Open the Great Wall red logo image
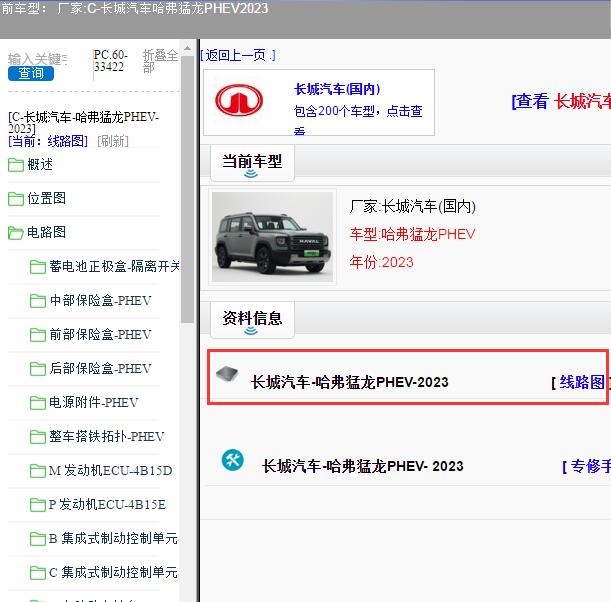The image size is (611, 602). pos(239,100)
